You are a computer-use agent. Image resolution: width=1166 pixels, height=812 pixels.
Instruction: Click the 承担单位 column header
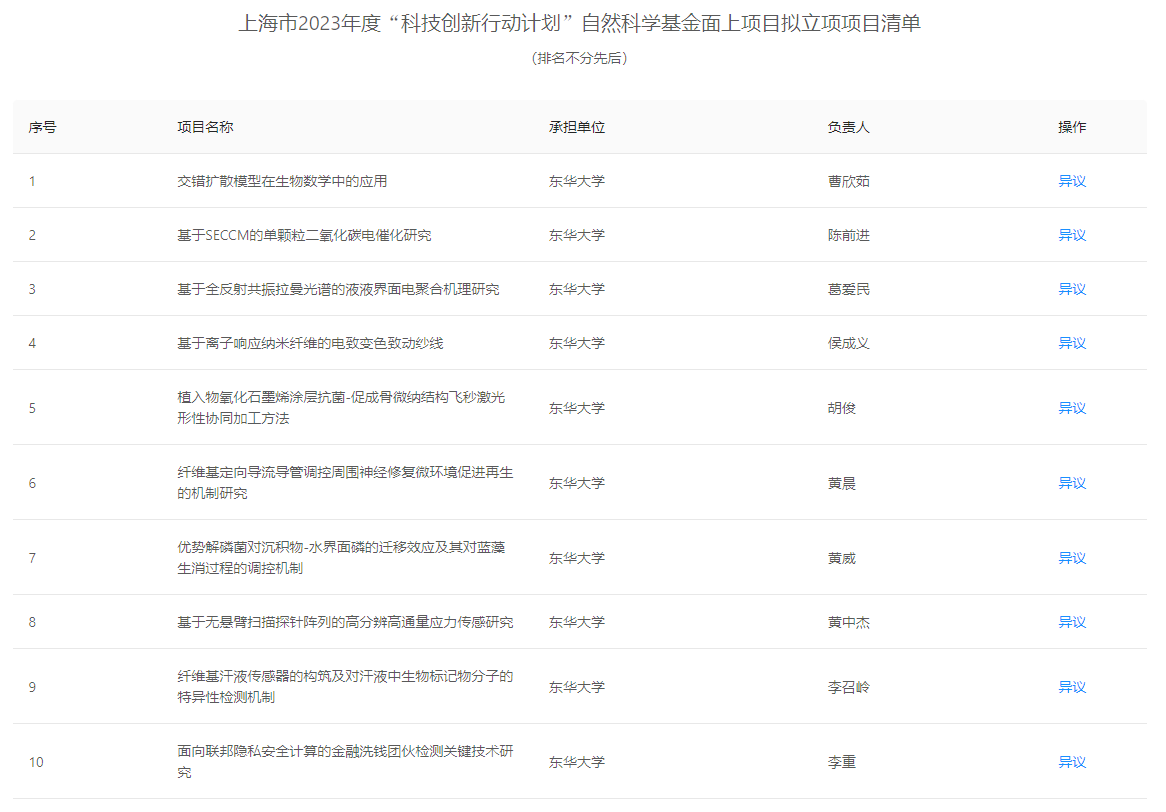click(x=577, y=127)
